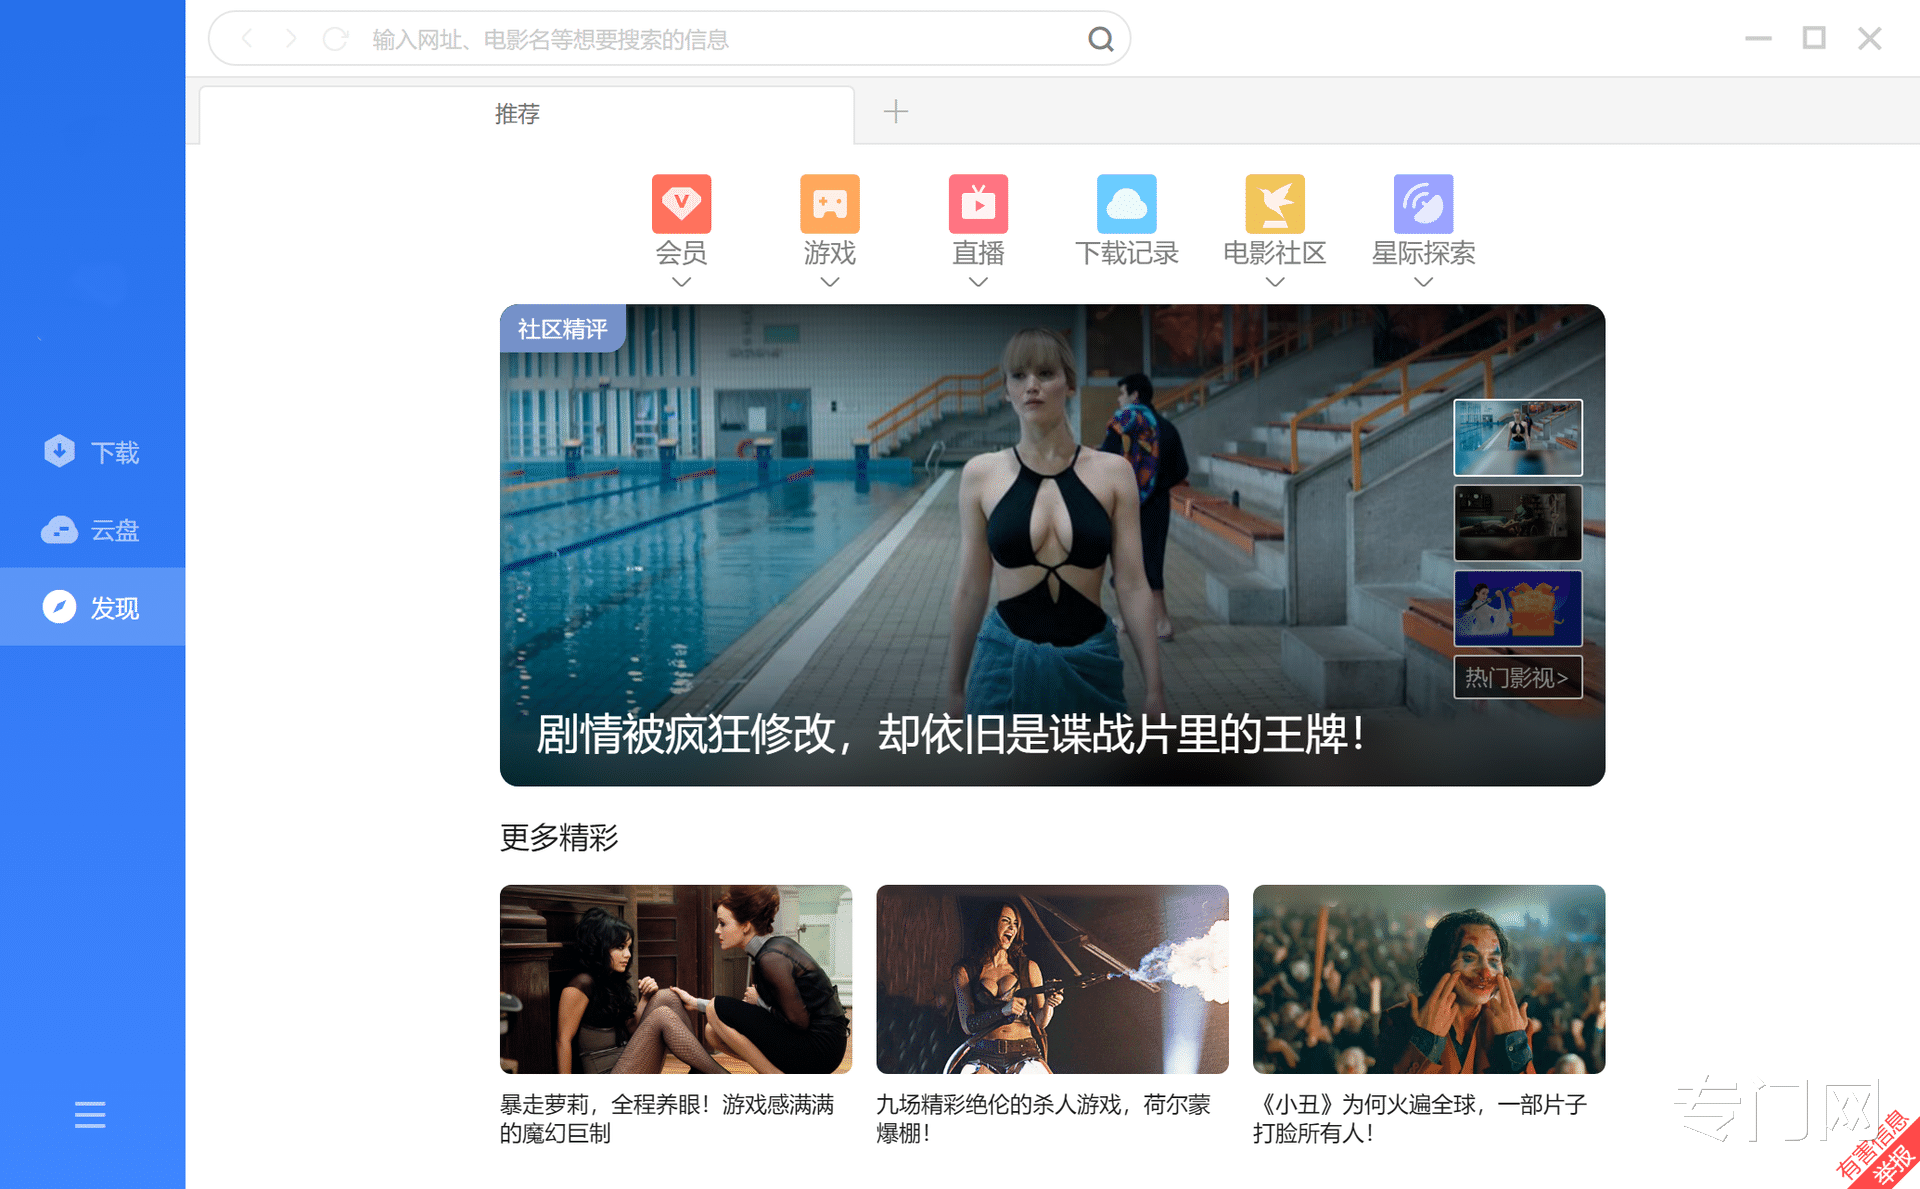1920x1189 pixels.
Task: Reload the page with refresh icon
Action: [335, 39]
